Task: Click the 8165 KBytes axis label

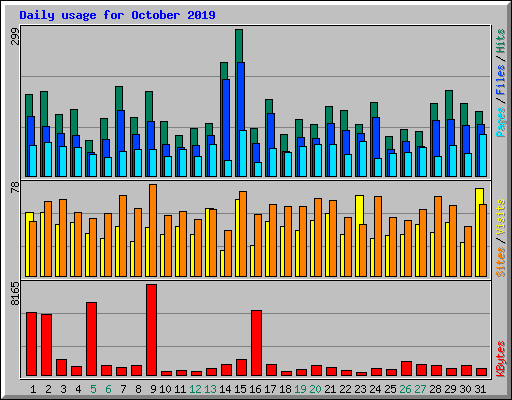Action: click(15, 293)
